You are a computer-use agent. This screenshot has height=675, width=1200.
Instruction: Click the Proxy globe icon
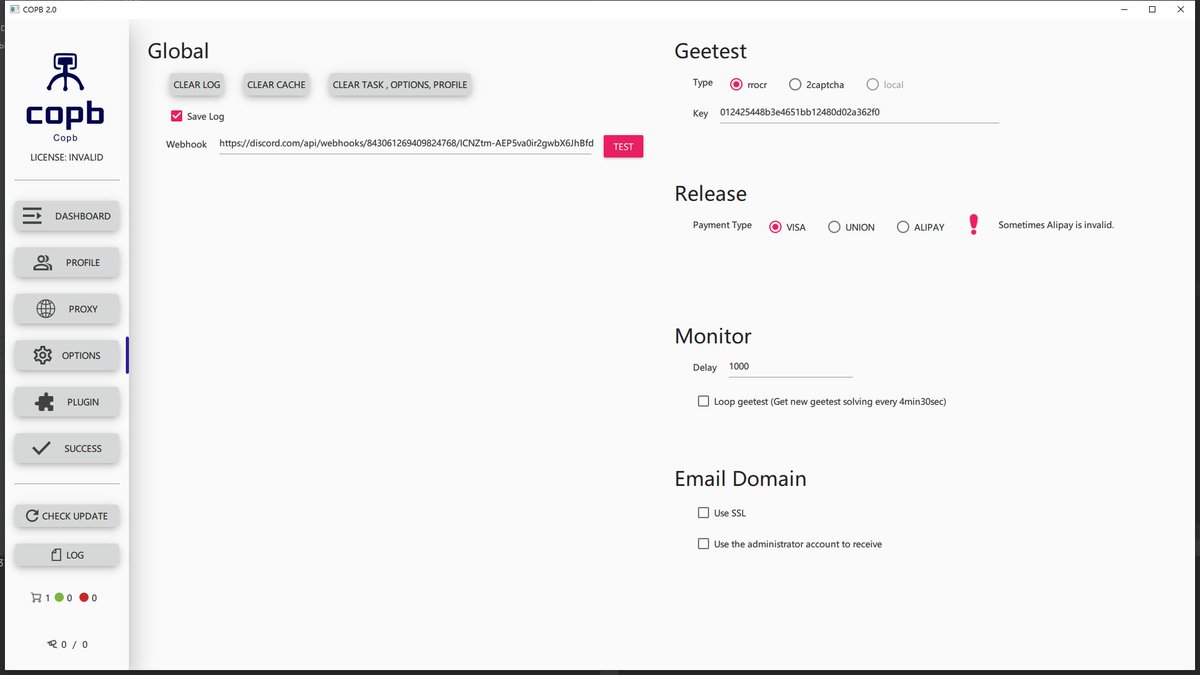tap(46, 309)
